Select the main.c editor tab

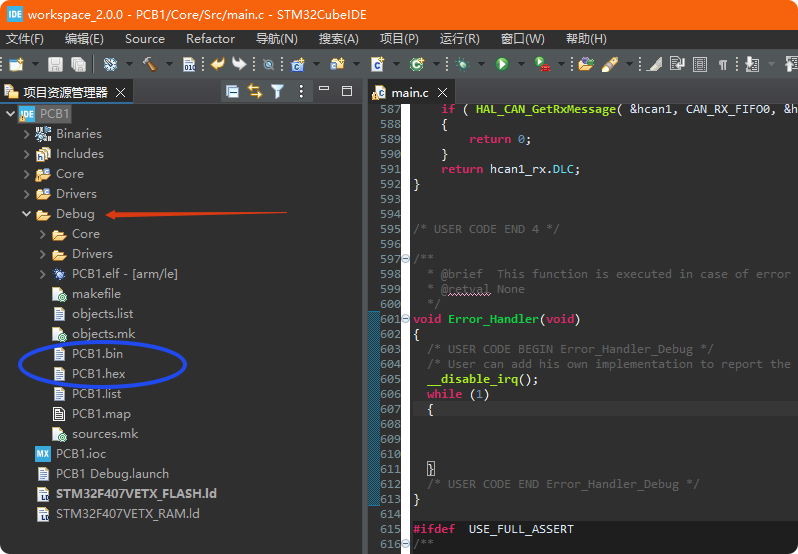pyautogui.click(x=410, y=92)
